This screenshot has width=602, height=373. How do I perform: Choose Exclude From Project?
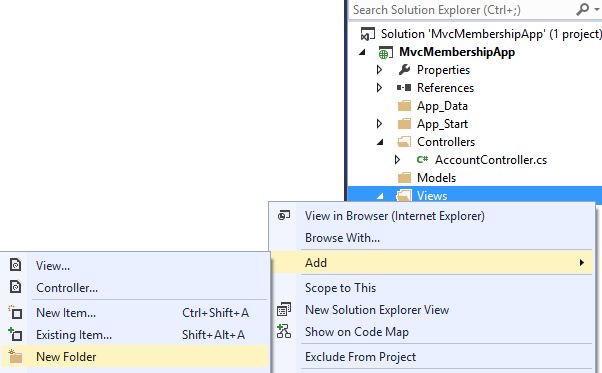click(360, 356)
